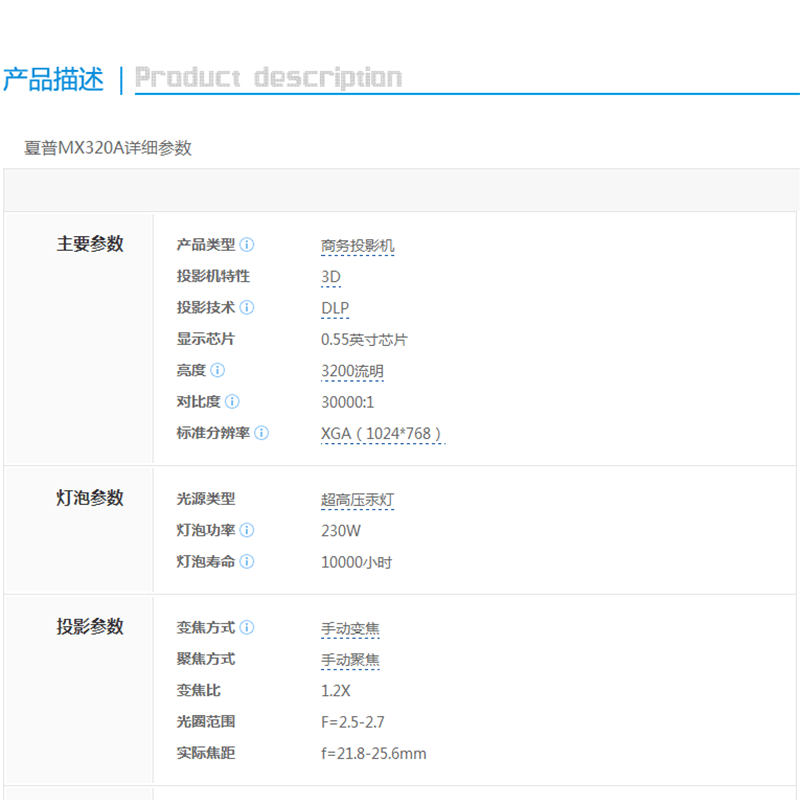Click the info icon beside 投影技术

click(x=247, y=308)
